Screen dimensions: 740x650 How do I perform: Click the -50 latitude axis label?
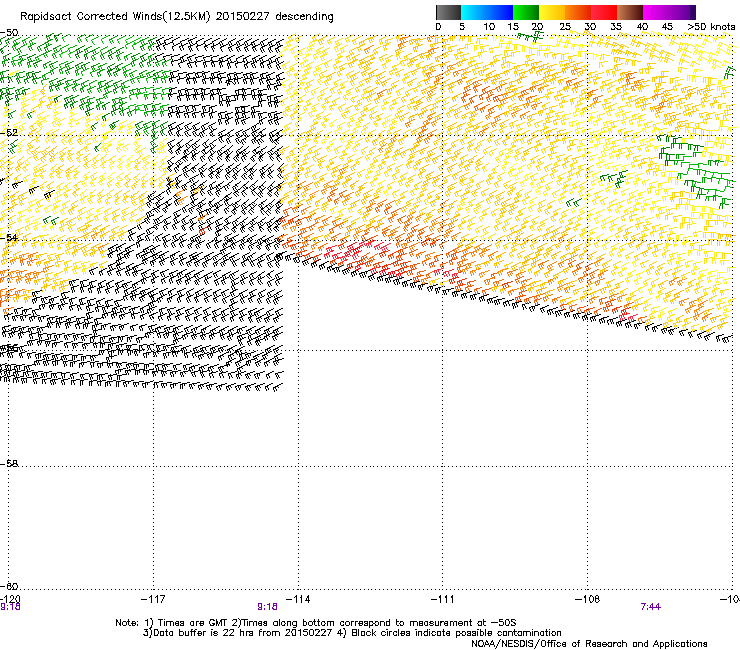[x=9, y=33]
